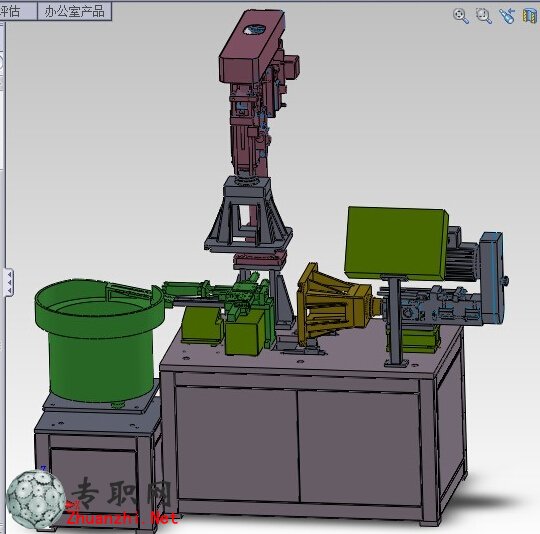This screenshot has height=534, width=540.
Task: Click the left cabinet door face
Action: point(237,443)
